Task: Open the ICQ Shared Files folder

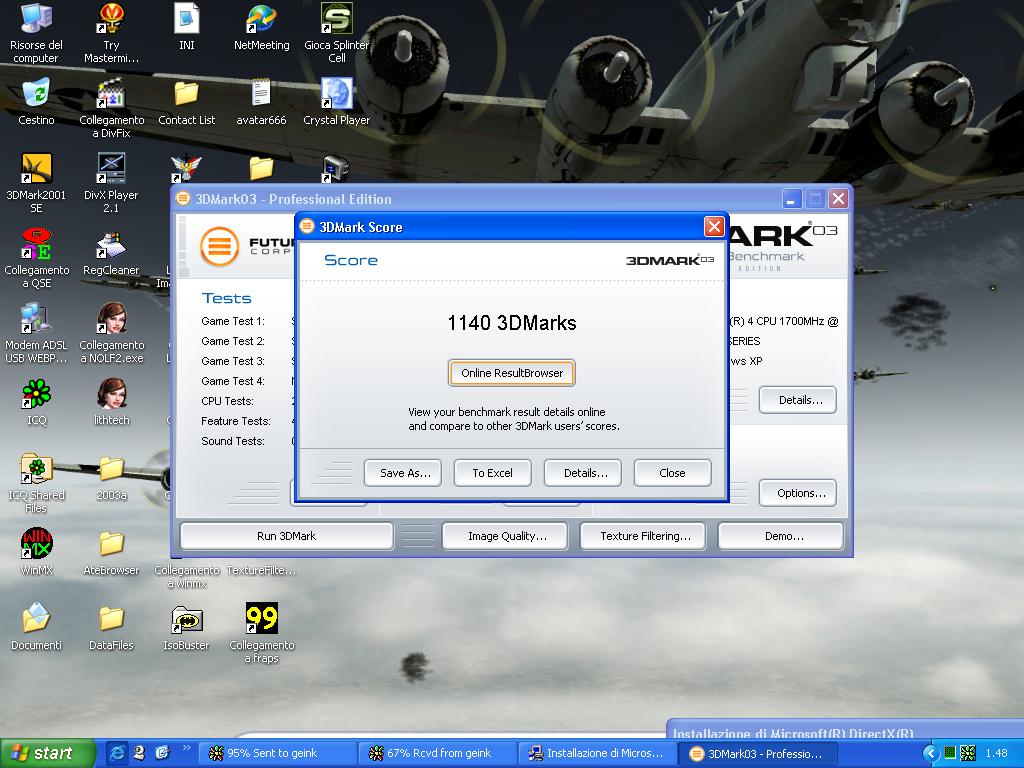Action: (36, 483)
